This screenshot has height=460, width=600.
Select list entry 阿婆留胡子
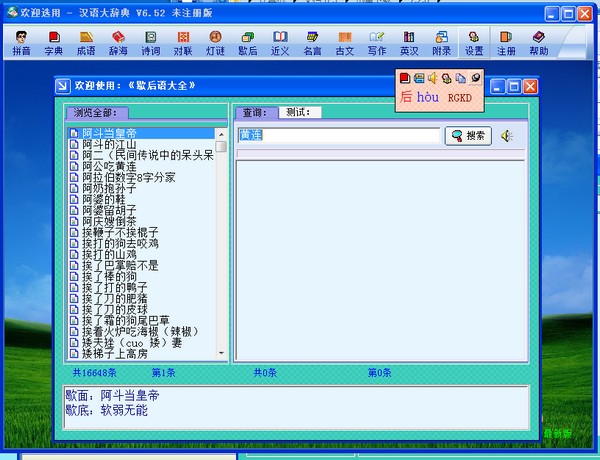141,210
